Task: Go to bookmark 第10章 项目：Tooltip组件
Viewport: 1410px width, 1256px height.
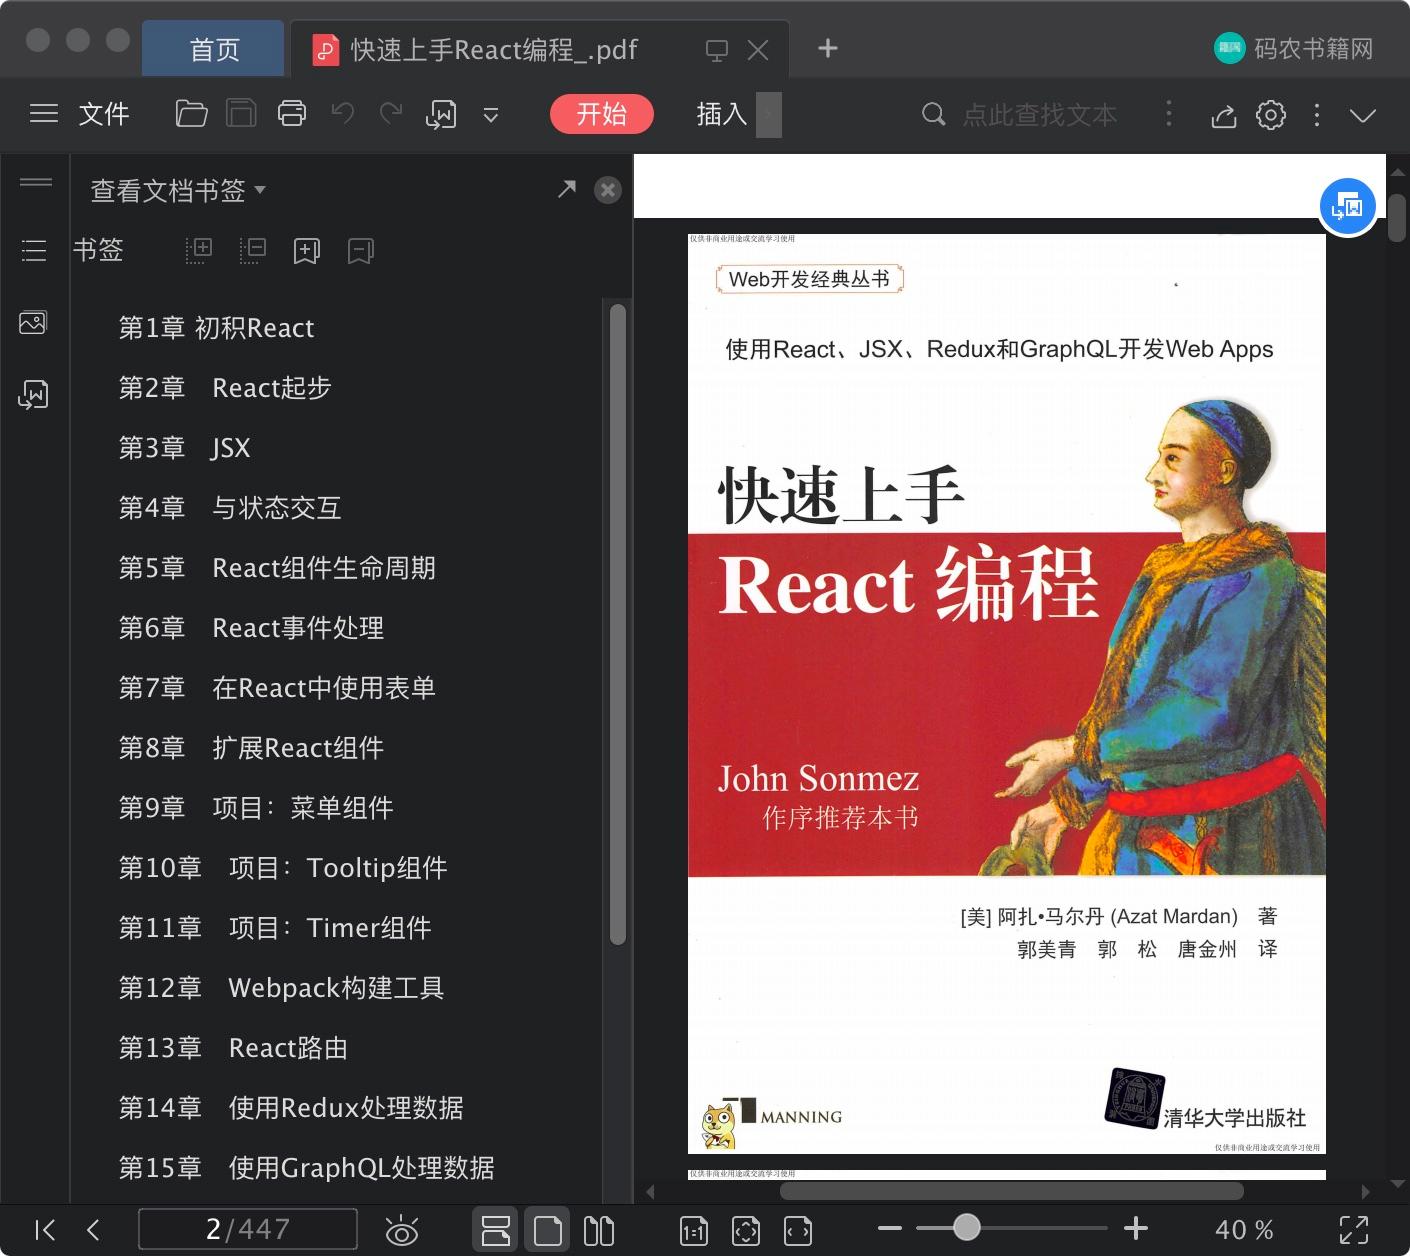Action: [x=283, y=868]
